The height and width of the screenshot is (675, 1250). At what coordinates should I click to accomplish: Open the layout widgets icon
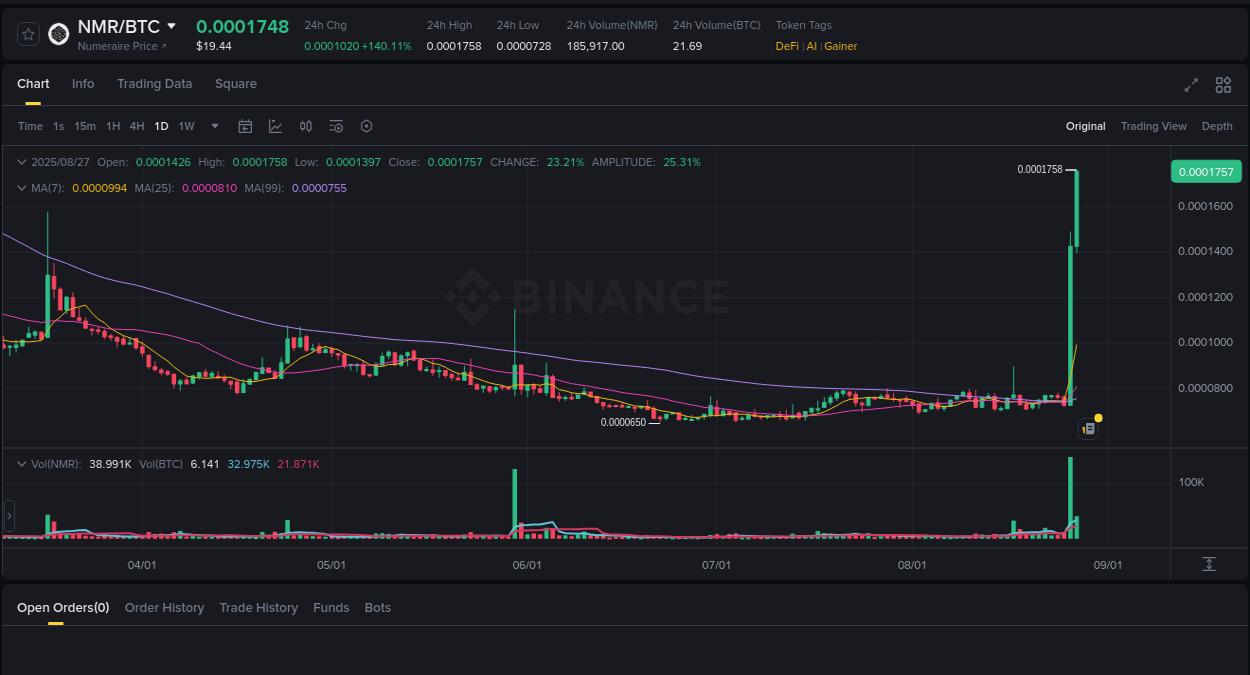click(x=1222, y=85)
